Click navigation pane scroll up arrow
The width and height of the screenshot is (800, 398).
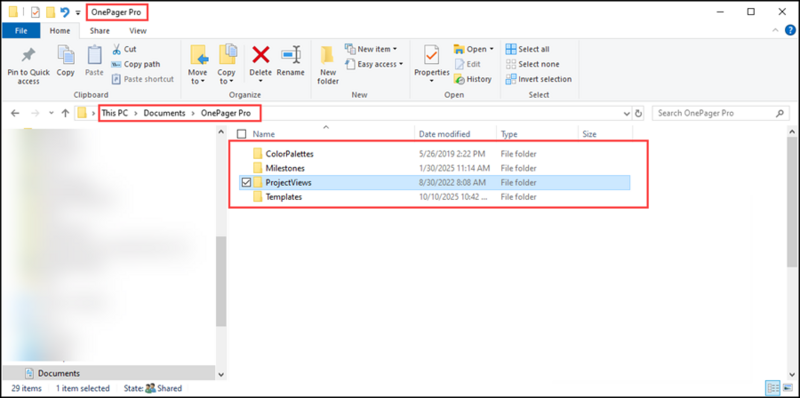[x=221, y=132]
